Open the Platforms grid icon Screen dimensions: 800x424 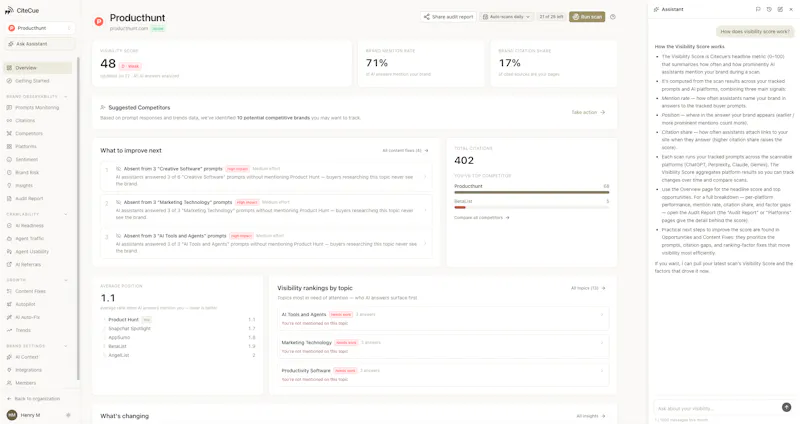[x=9, y=146]
